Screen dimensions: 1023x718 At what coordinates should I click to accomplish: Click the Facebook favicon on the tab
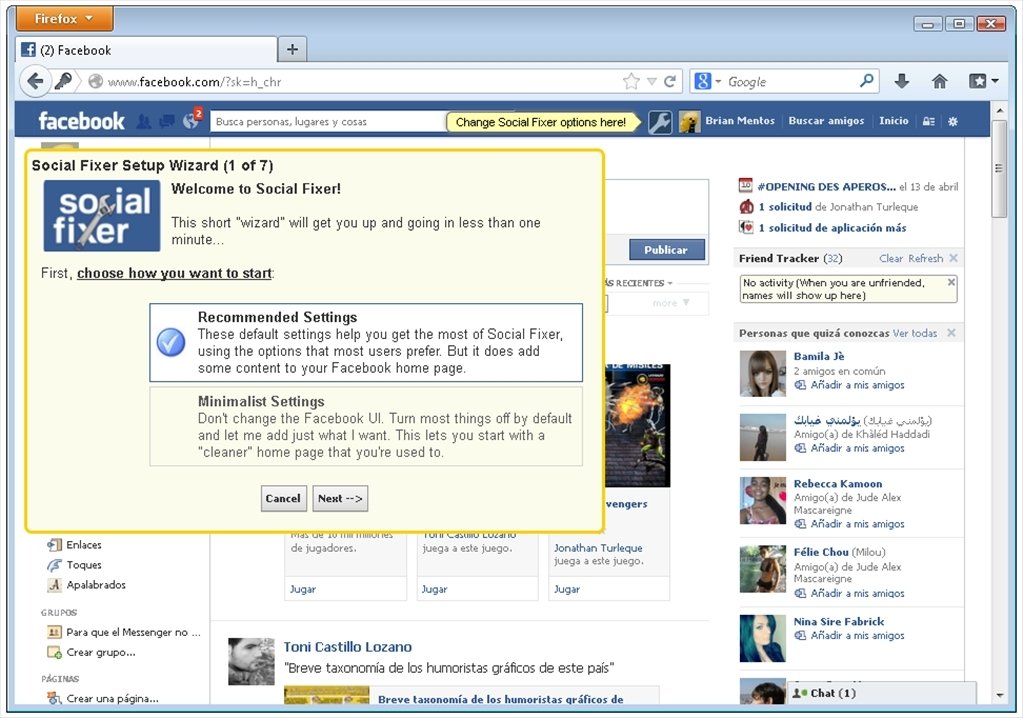(28, 50)
